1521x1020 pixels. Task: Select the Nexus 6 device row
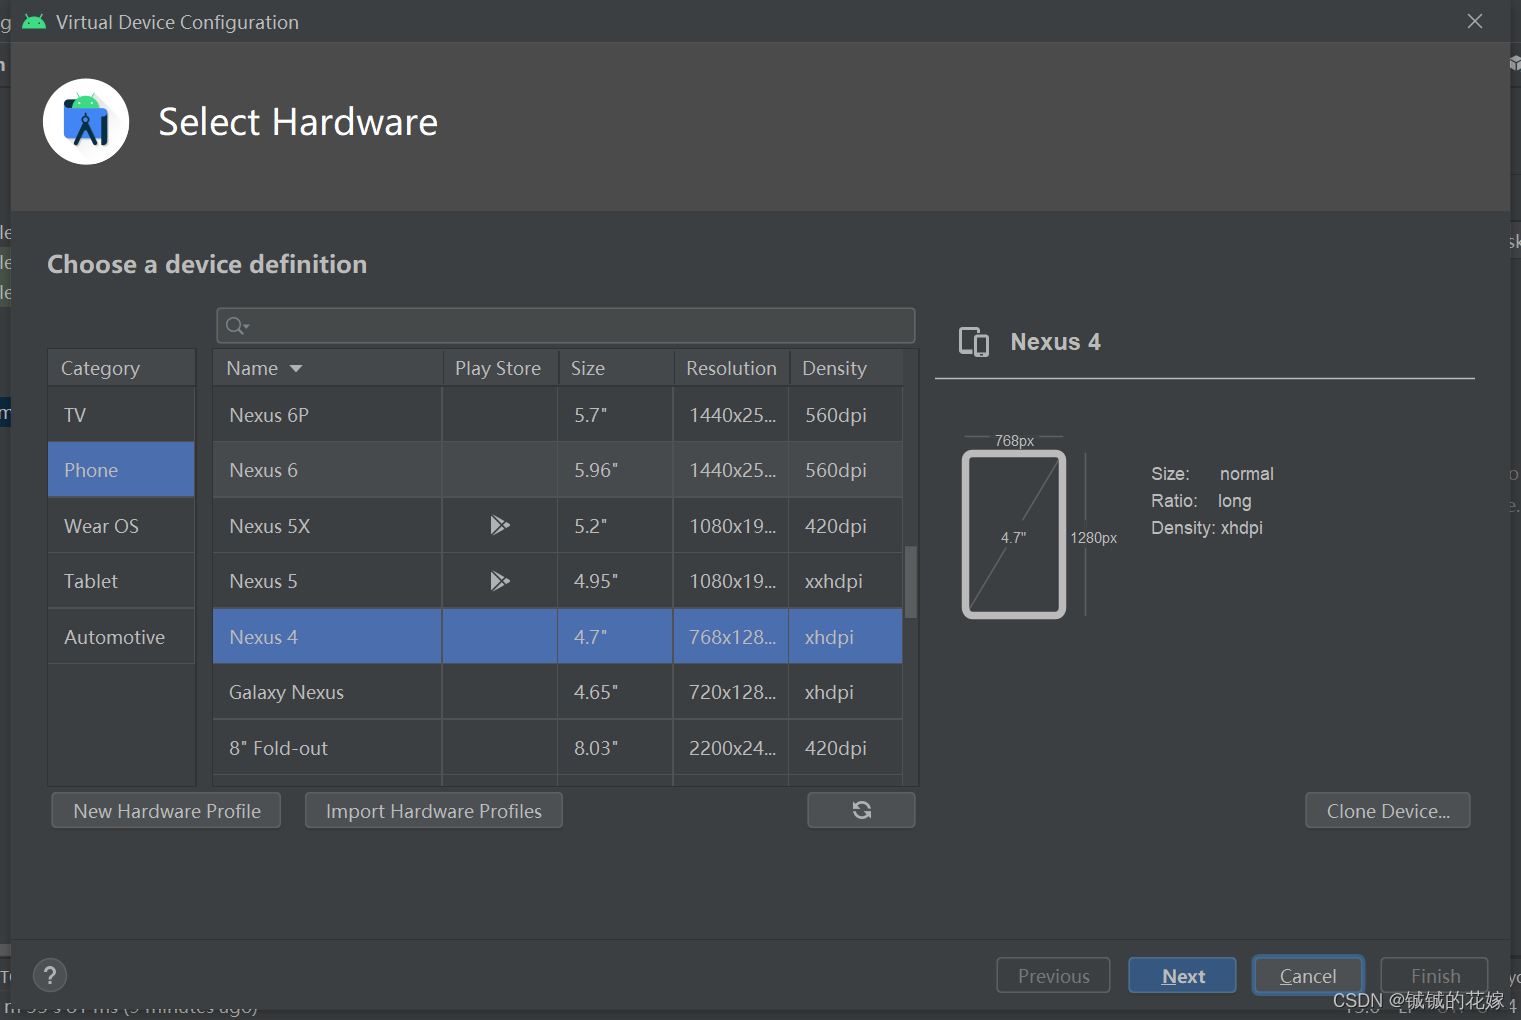point(557,470)
